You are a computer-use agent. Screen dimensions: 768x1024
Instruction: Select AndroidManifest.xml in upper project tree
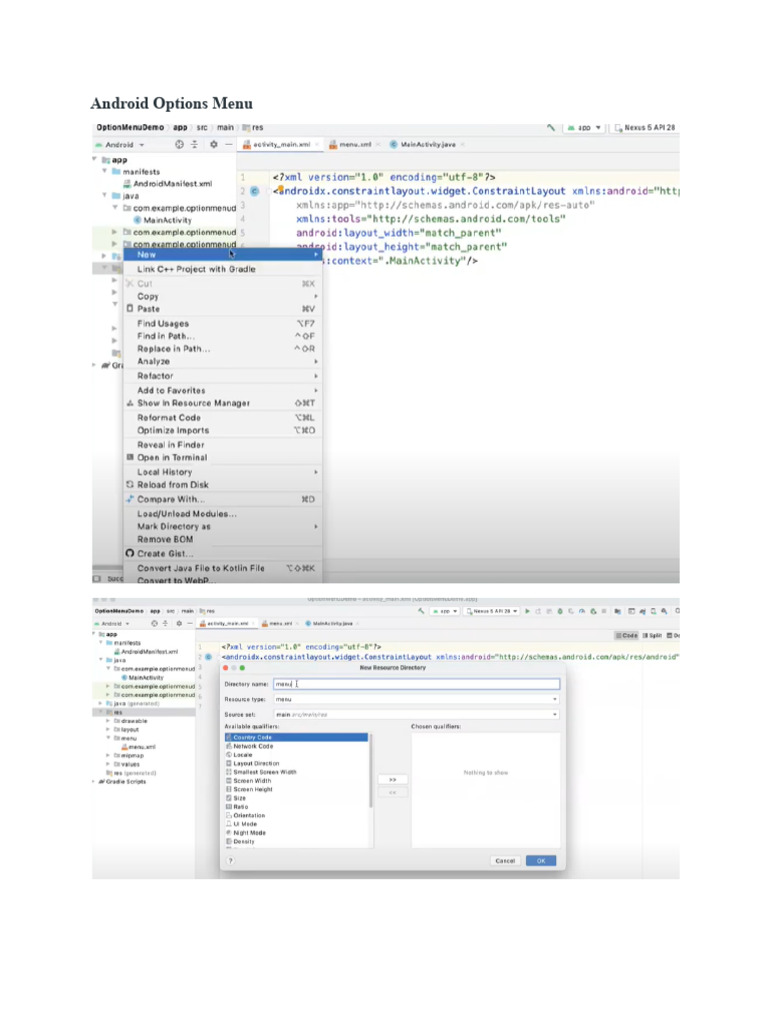(x=168, y=184)
